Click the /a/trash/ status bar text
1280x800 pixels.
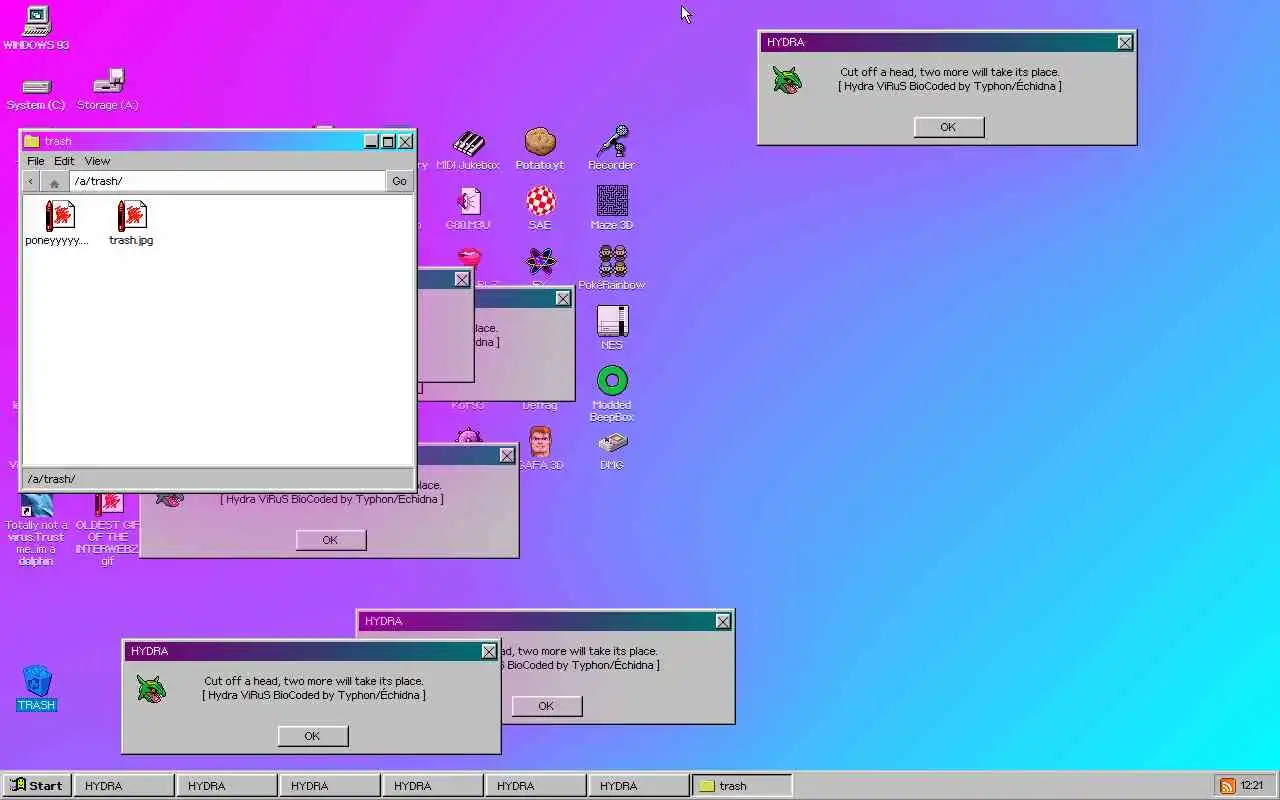pos(51,479)
